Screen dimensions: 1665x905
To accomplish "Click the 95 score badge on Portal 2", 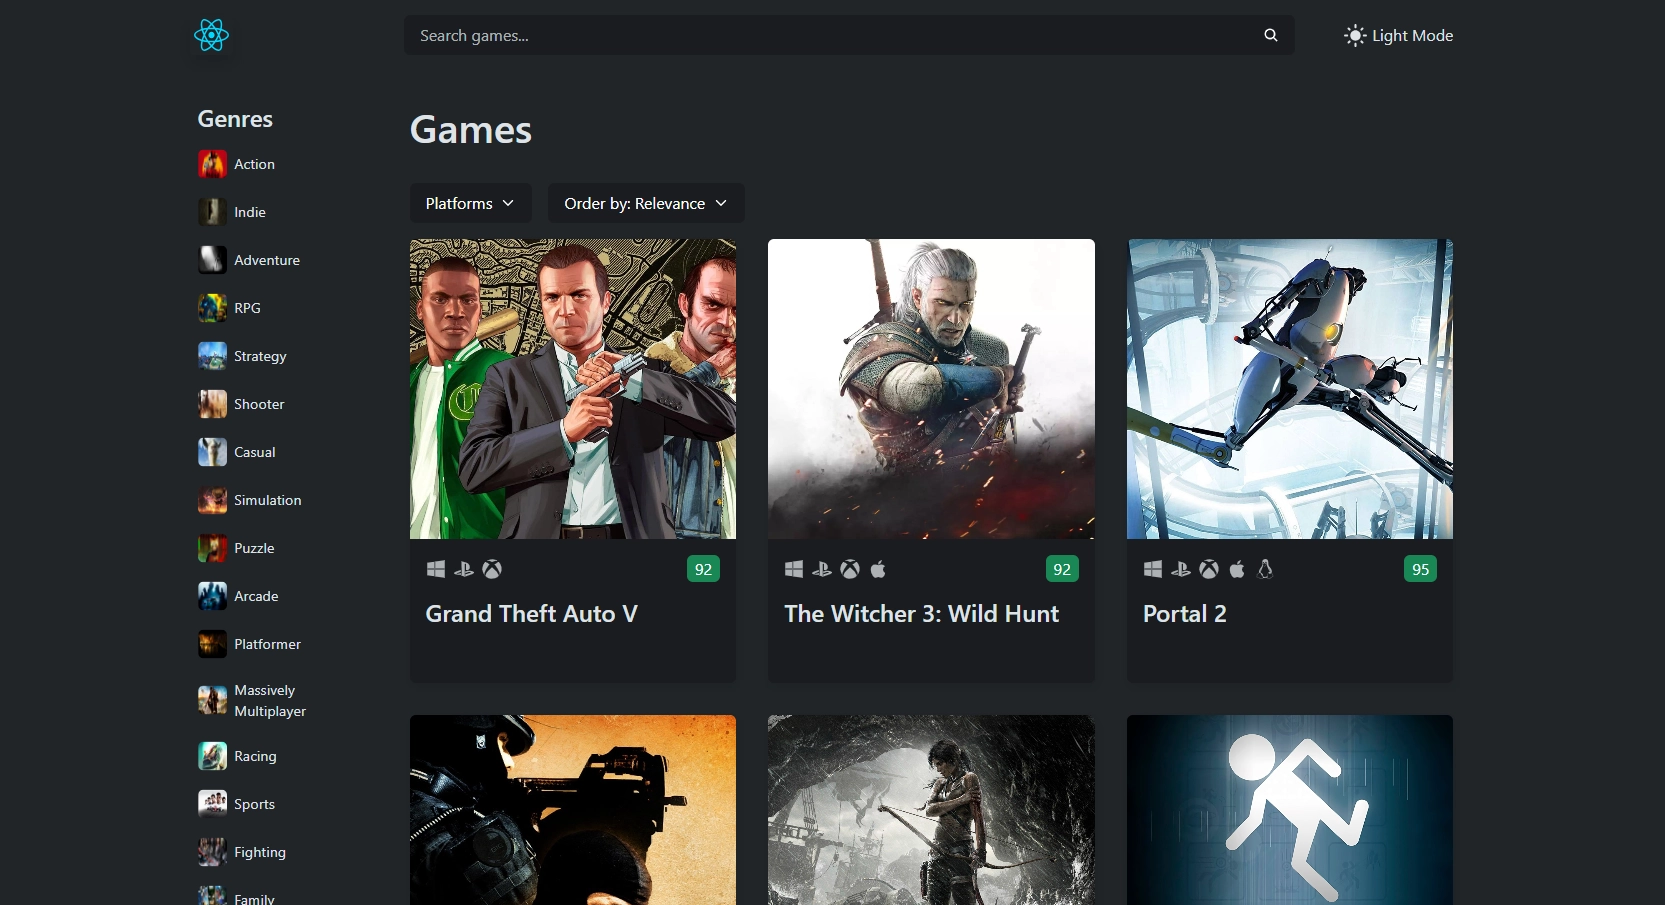I will (x=1420, y=569).
